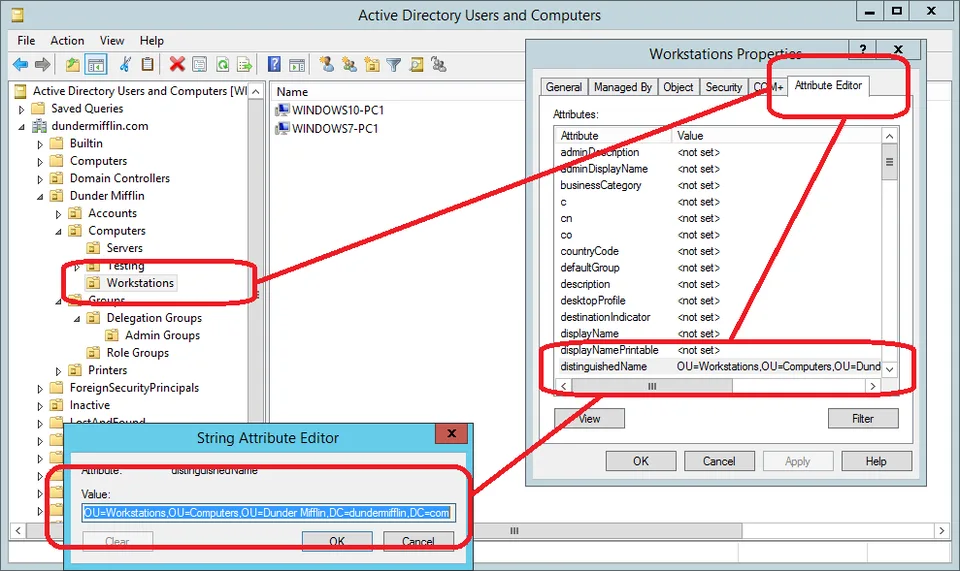Click the Workstations Properties help question-mark button
The width and height of the screenshot is (960, 571).
[x=863, y=49]
